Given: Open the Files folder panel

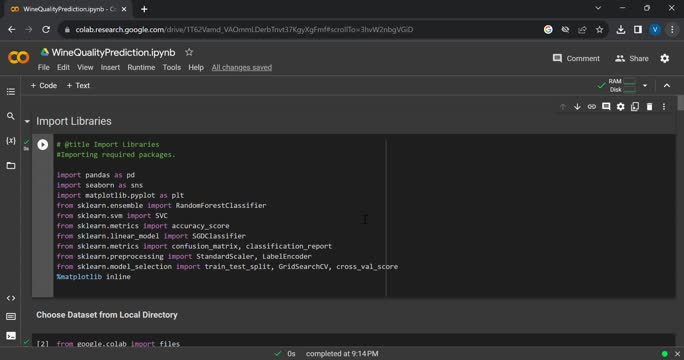Looking at the screenshot, I should click(11, 165).
